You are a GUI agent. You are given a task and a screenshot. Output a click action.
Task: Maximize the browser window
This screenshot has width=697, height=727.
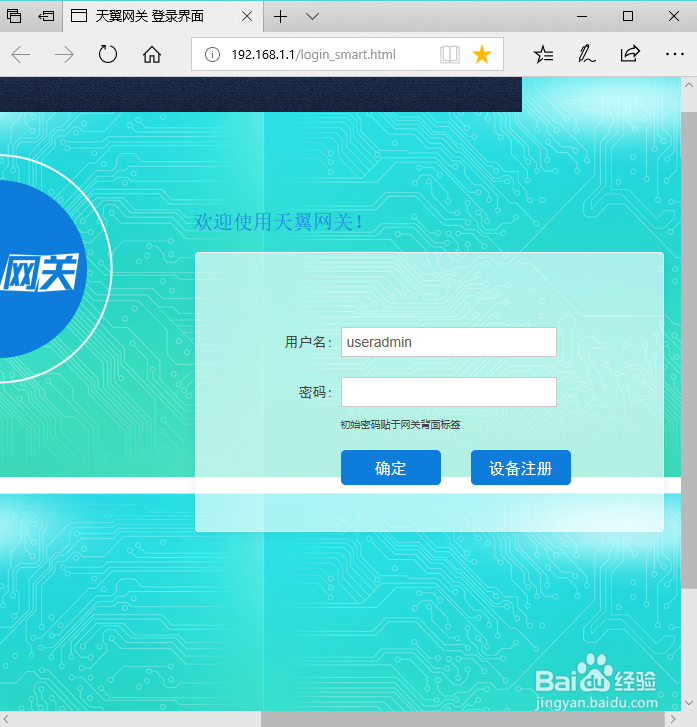pyautogui.click(x=628, y=17)
